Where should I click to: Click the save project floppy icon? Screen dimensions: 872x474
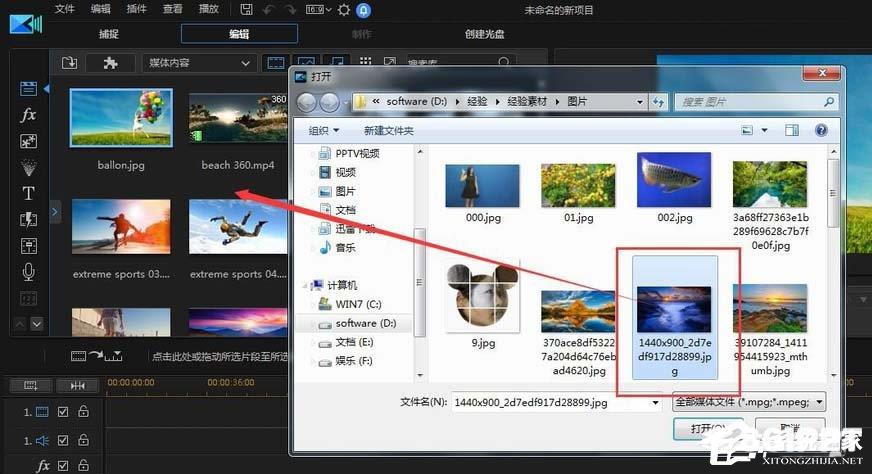(x=246, y=9)
